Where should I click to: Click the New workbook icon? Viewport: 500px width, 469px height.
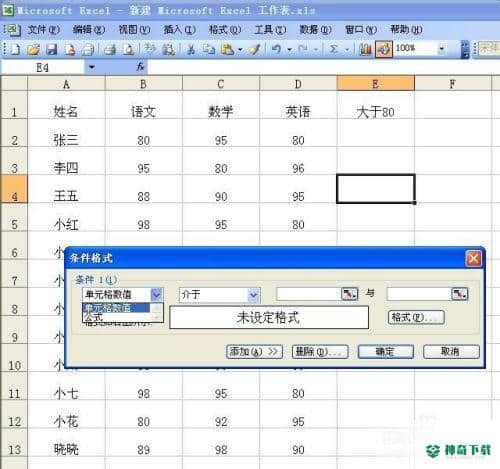coord(15,49)
